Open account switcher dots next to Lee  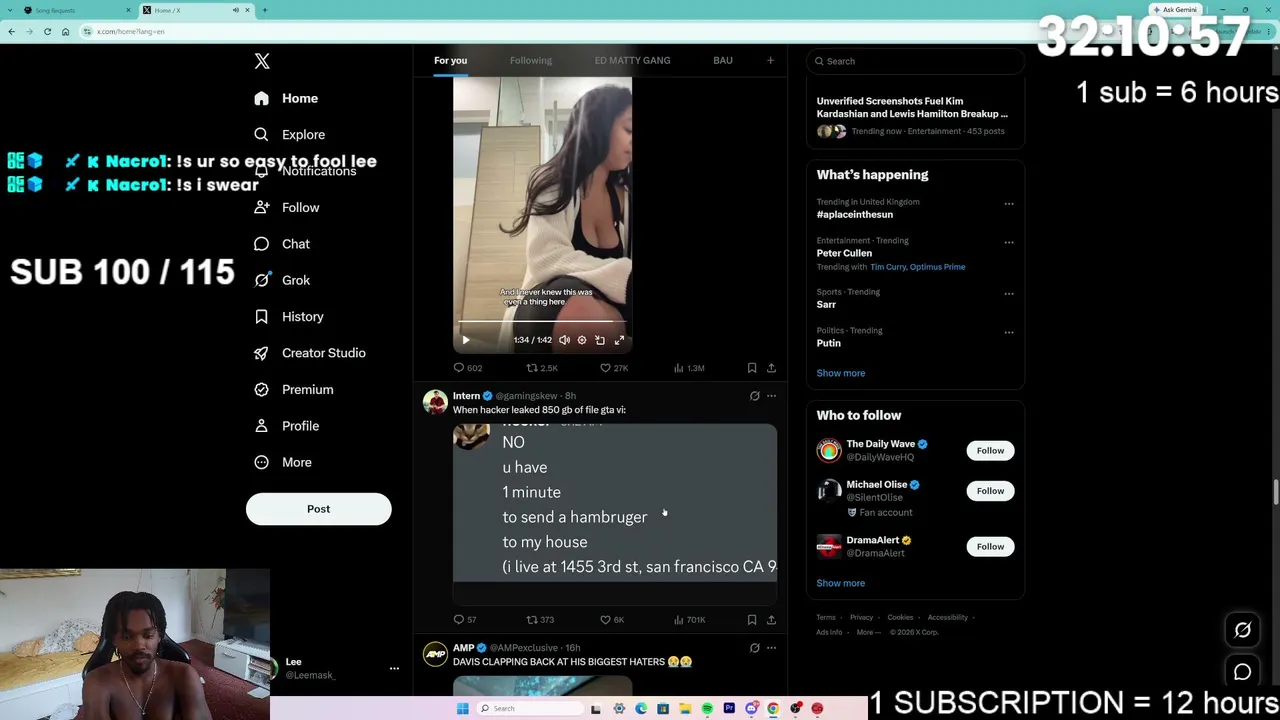click(394, 668)
